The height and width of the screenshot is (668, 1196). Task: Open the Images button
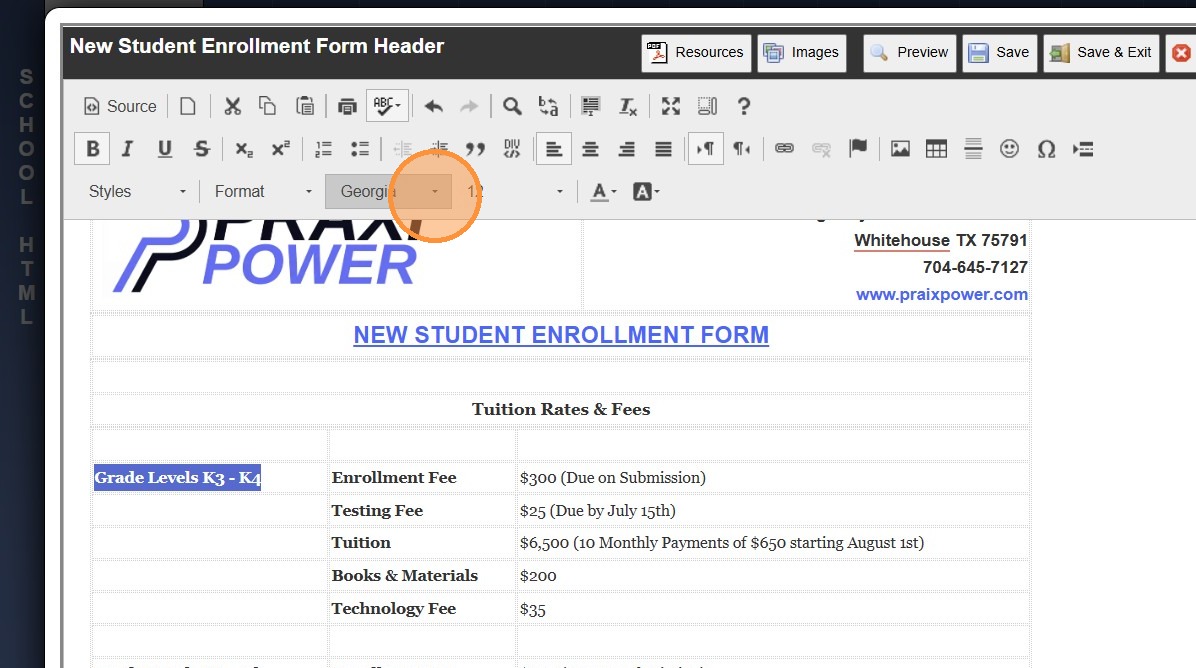[x=802, y=53]
